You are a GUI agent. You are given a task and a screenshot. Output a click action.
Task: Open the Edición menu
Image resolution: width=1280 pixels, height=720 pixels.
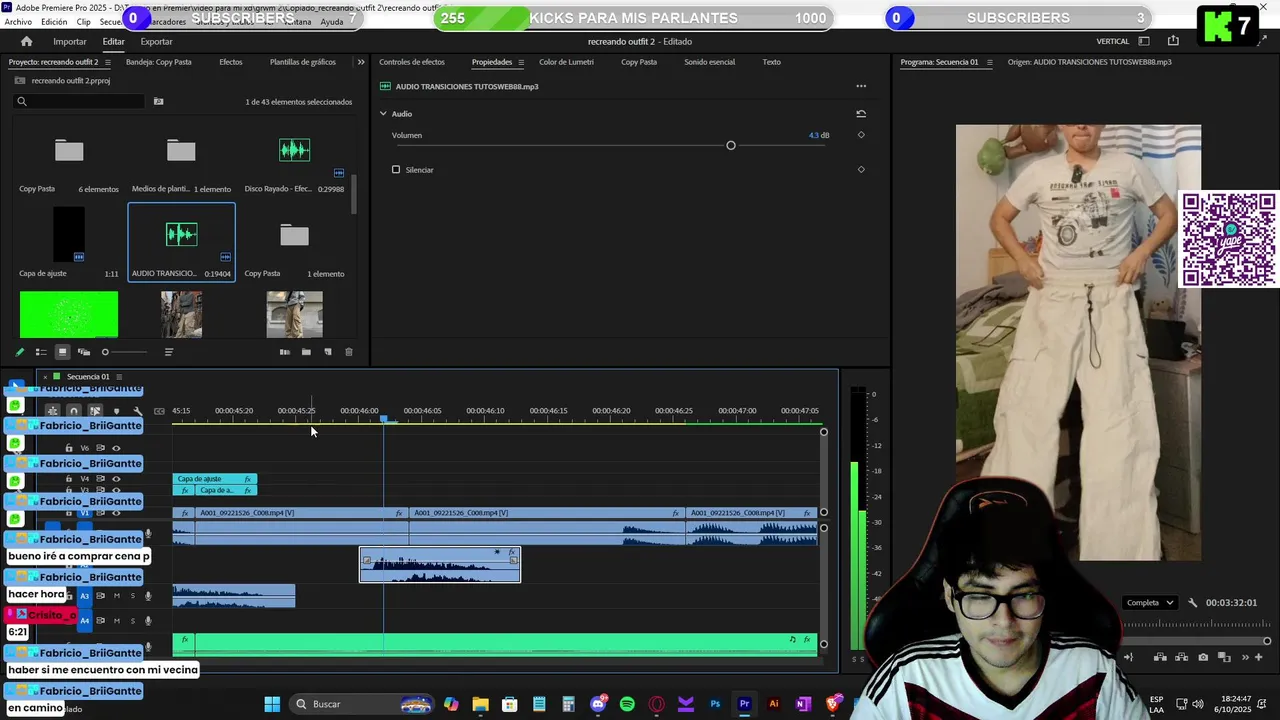tap(54, 21)
